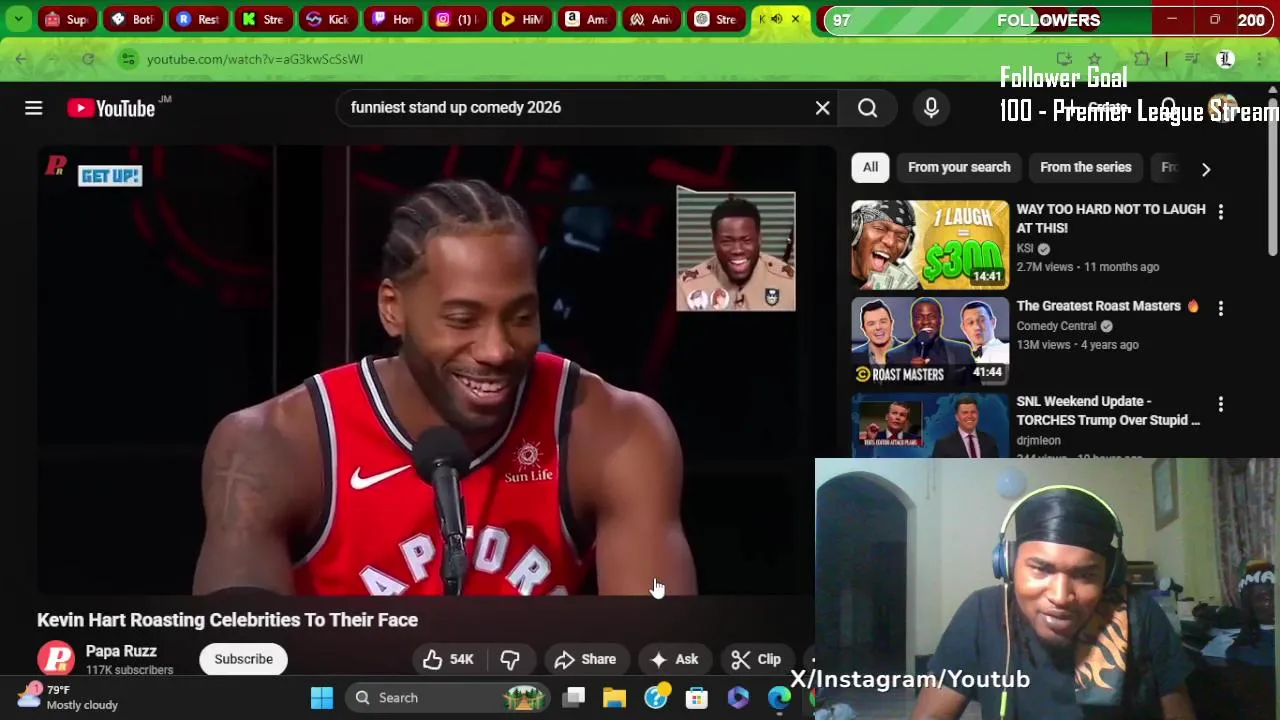Open options menu for Roast Masters video
This screenshot has width=1280, height=720.
1220,308
